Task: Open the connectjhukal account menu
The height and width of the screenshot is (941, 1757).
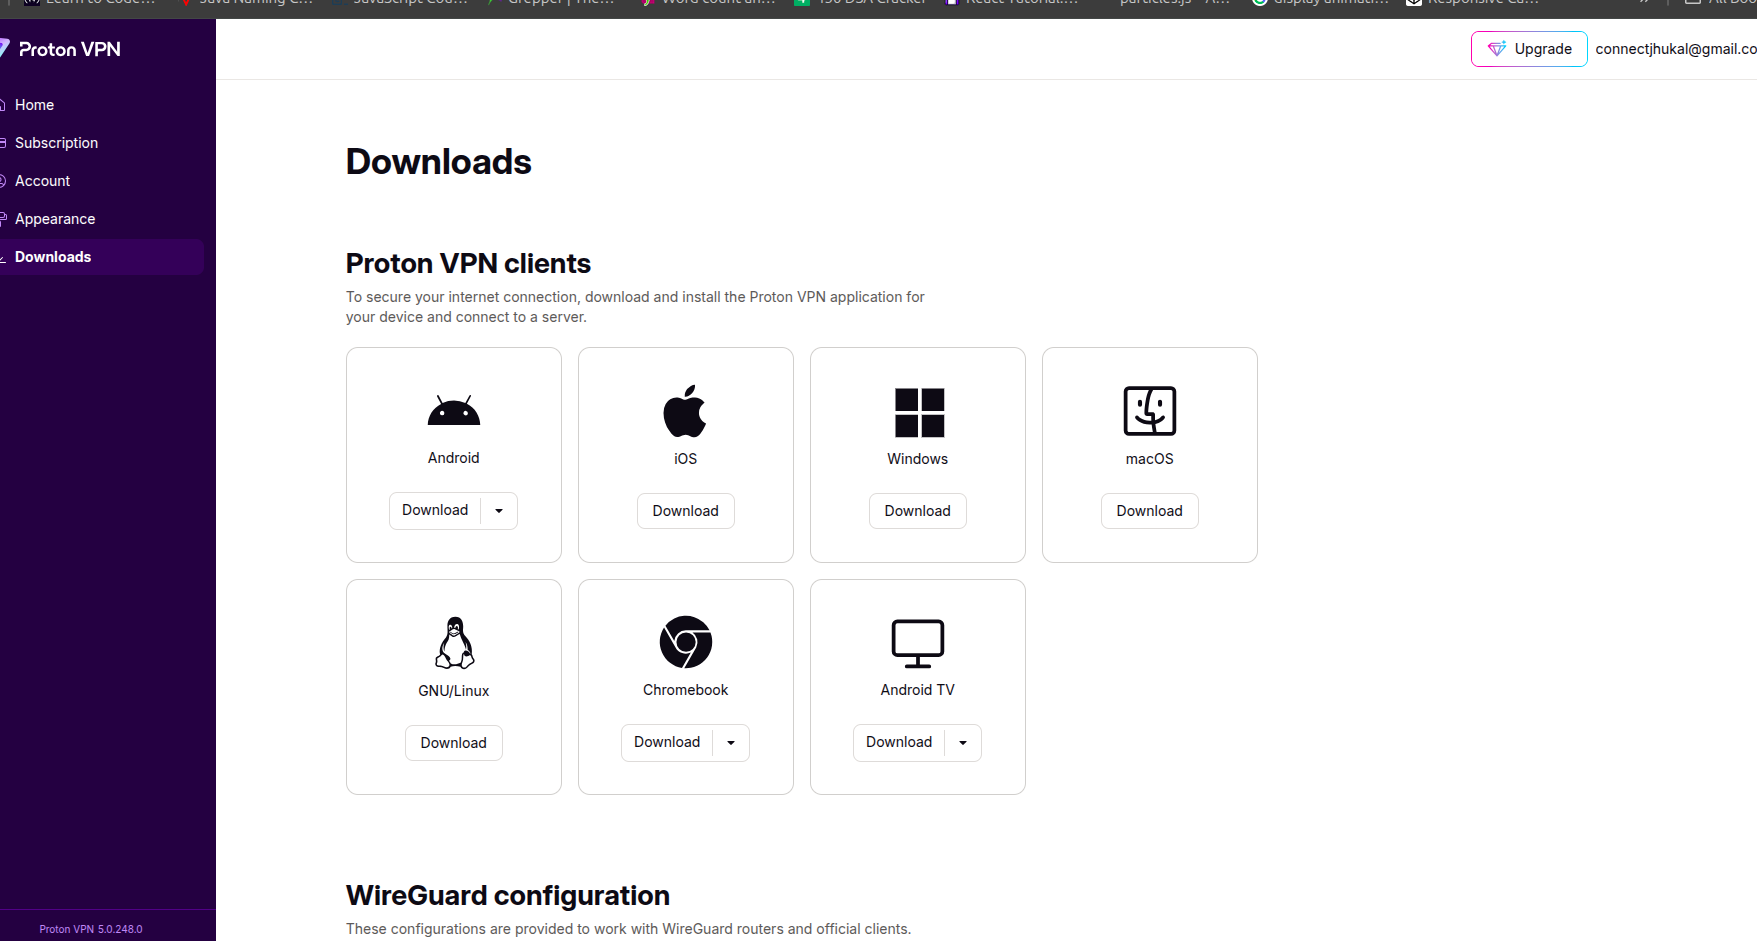Action: pyautogui.click(x=1676, y=49)
